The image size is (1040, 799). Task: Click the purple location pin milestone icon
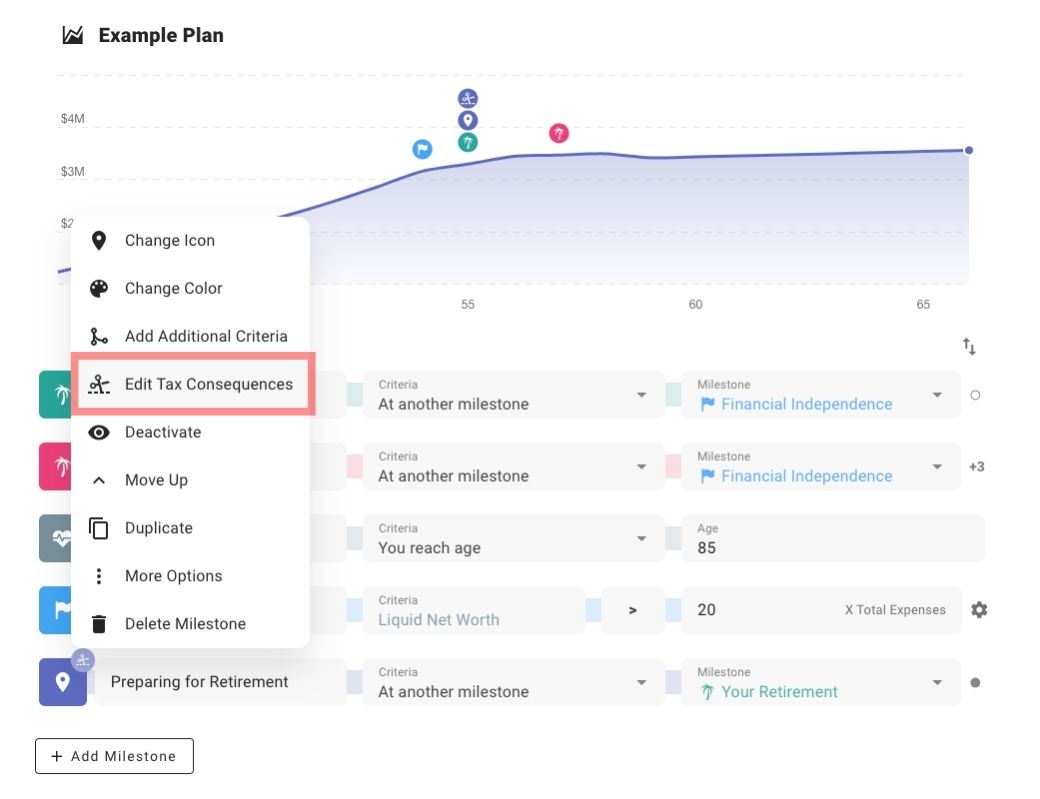[62, 682]
